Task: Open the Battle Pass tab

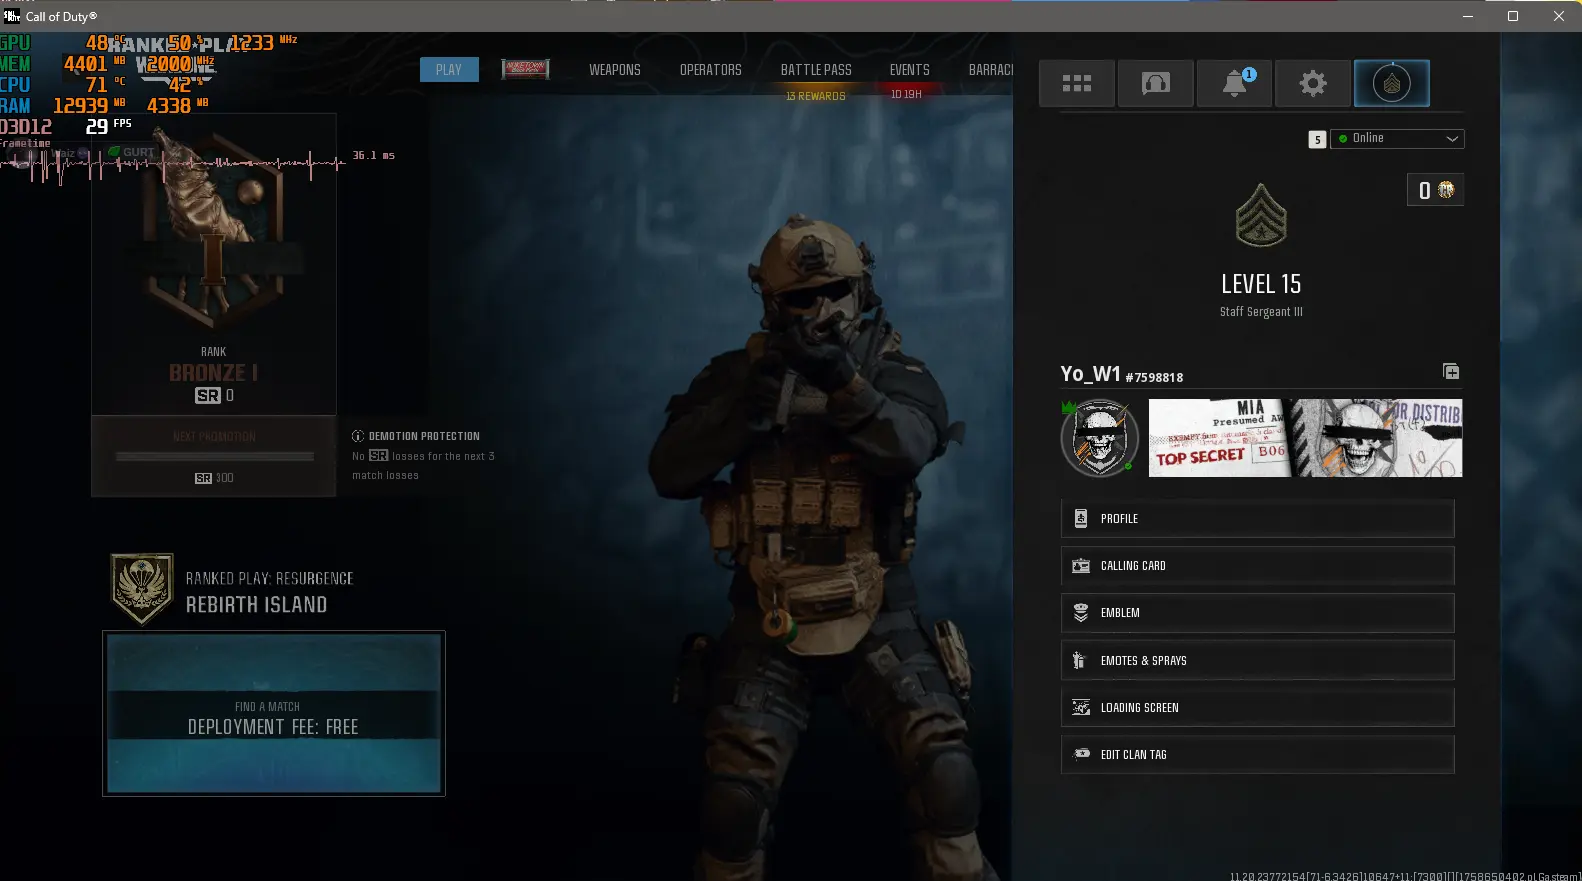Action: (x=816, y=70)
